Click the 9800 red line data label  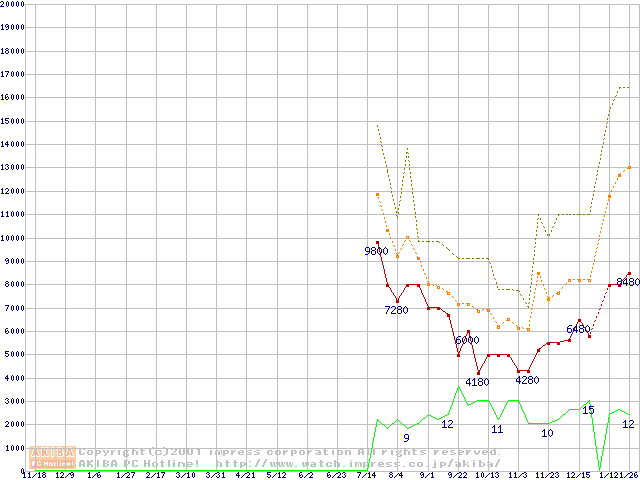(376, 251)
